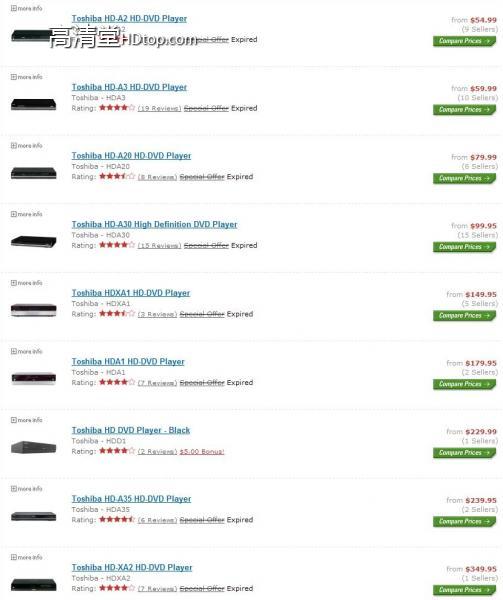
Task: Expand more info for Toshiba HD-A3
Action: tap(26, 77)
